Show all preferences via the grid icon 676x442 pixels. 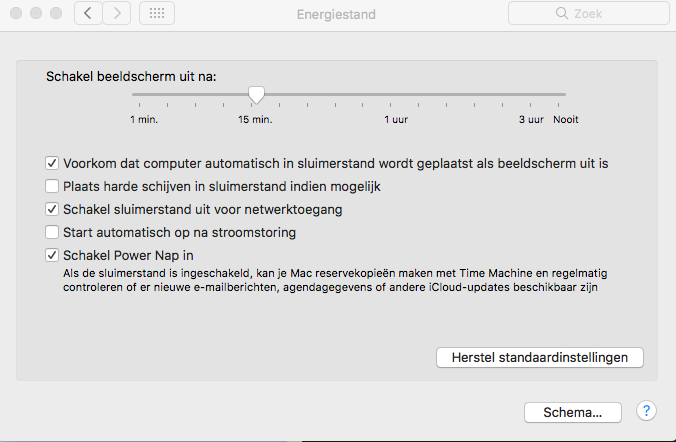tap(157, 14)
